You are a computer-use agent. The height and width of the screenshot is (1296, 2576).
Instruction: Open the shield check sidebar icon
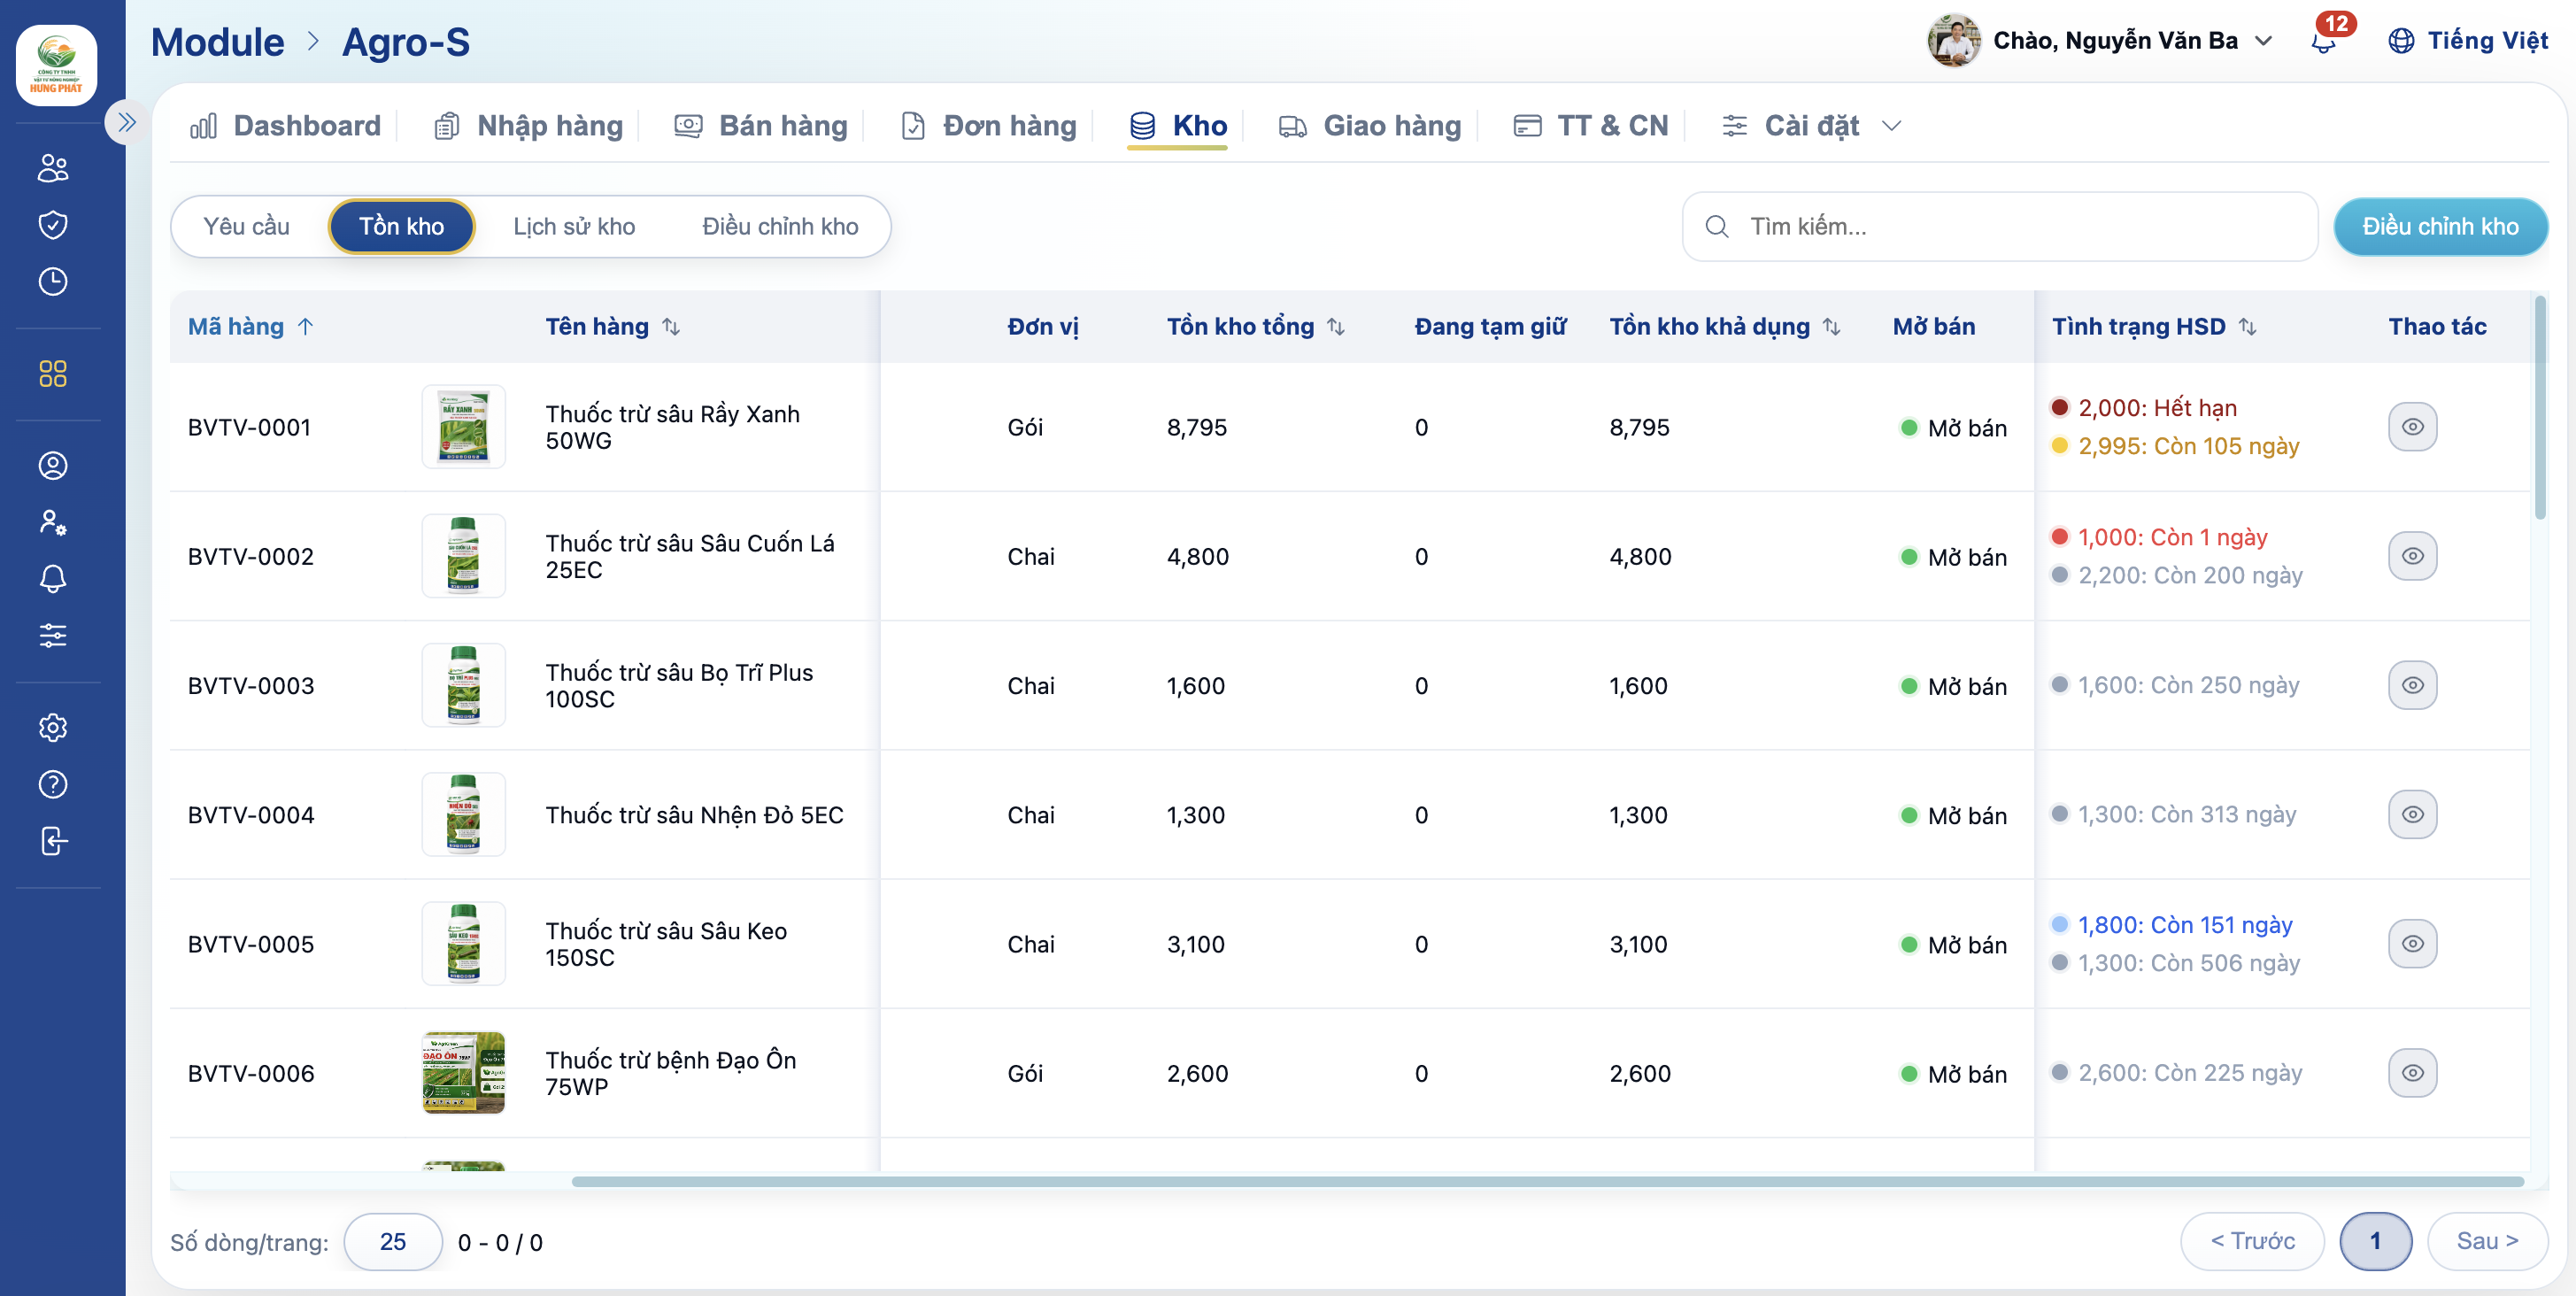tap(53, 225)
